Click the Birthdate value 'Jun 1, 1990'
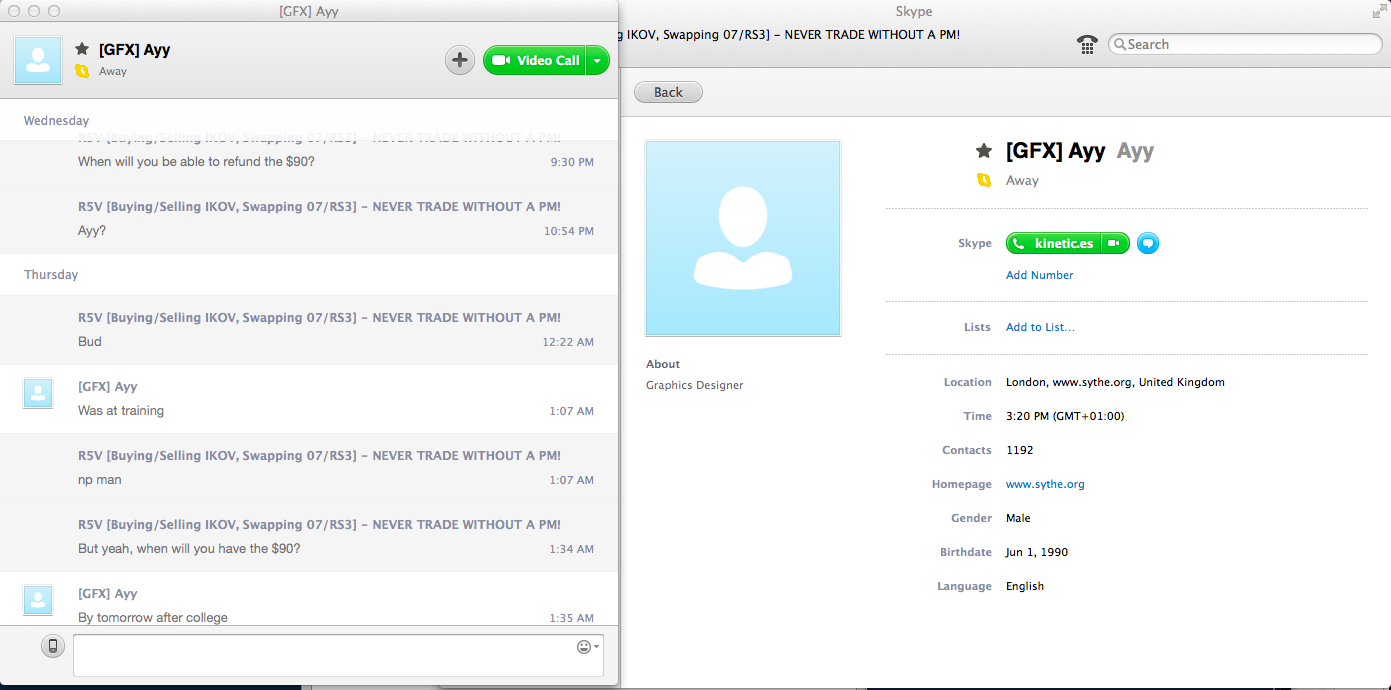Screen dimensions: 1391x690 tap(1037, 552)
